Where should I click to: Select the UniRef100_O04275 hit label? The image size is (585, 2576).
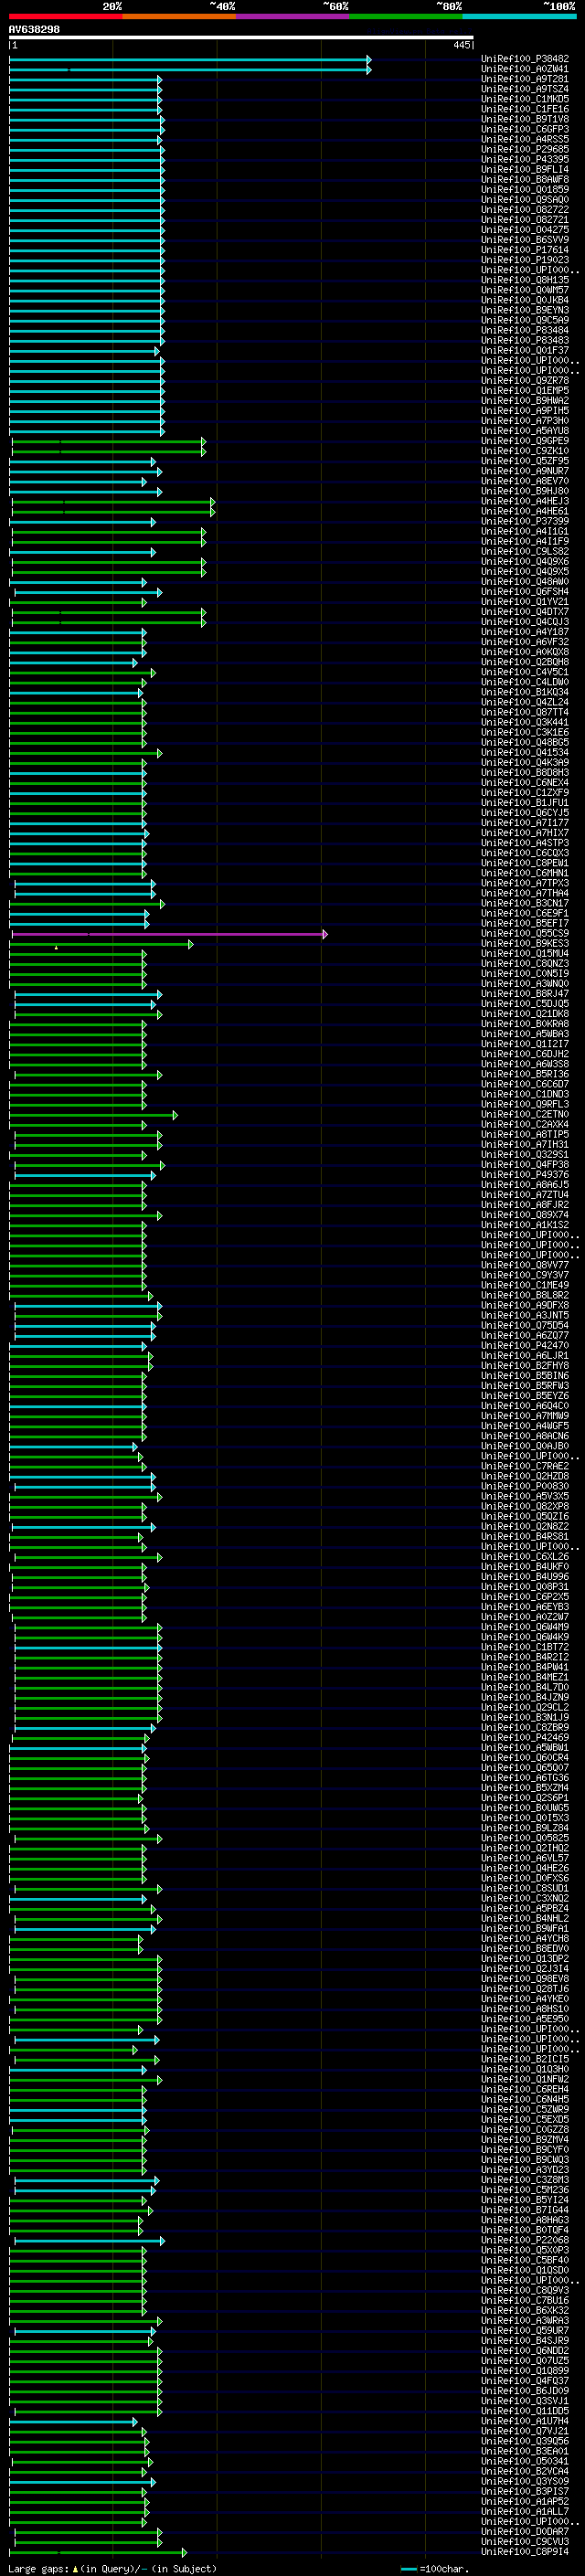point(525,230)
